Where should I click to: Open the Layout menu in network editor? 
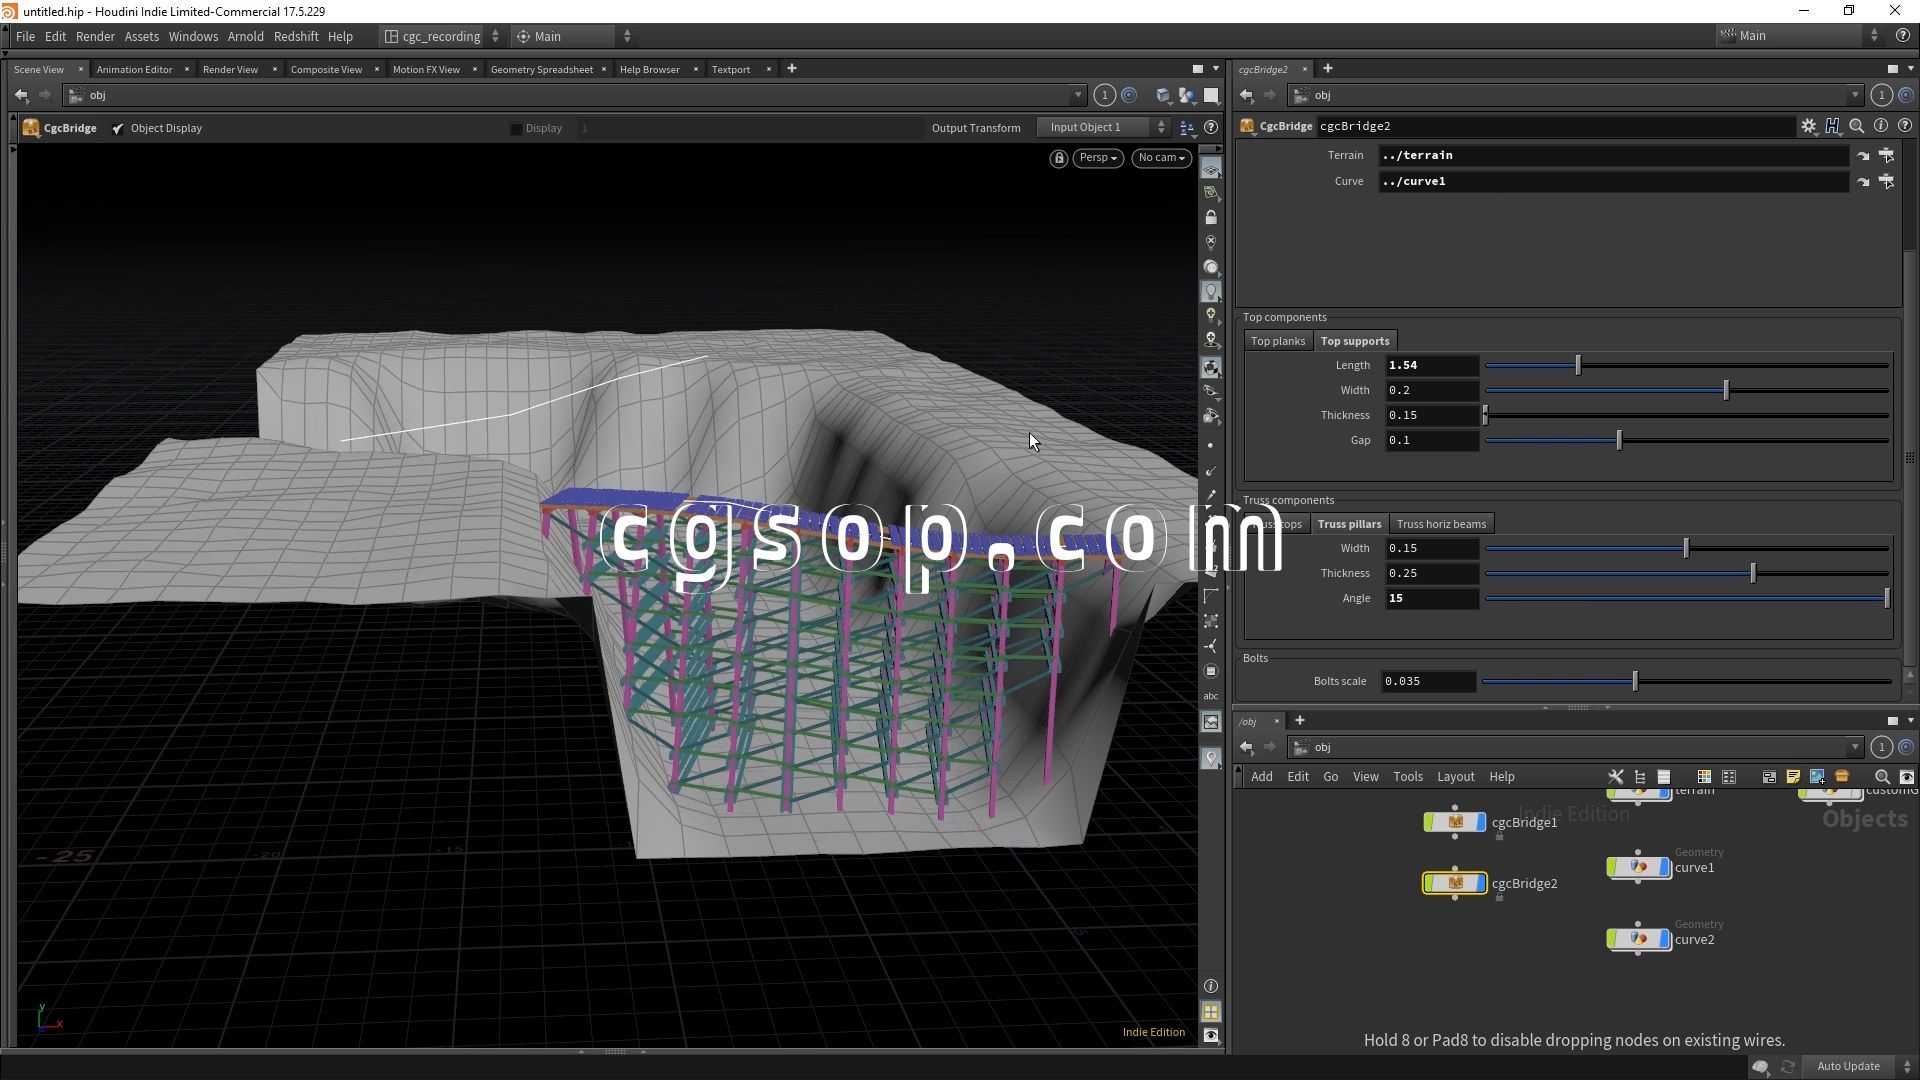pyautogui.click(x=1455, y=777)
